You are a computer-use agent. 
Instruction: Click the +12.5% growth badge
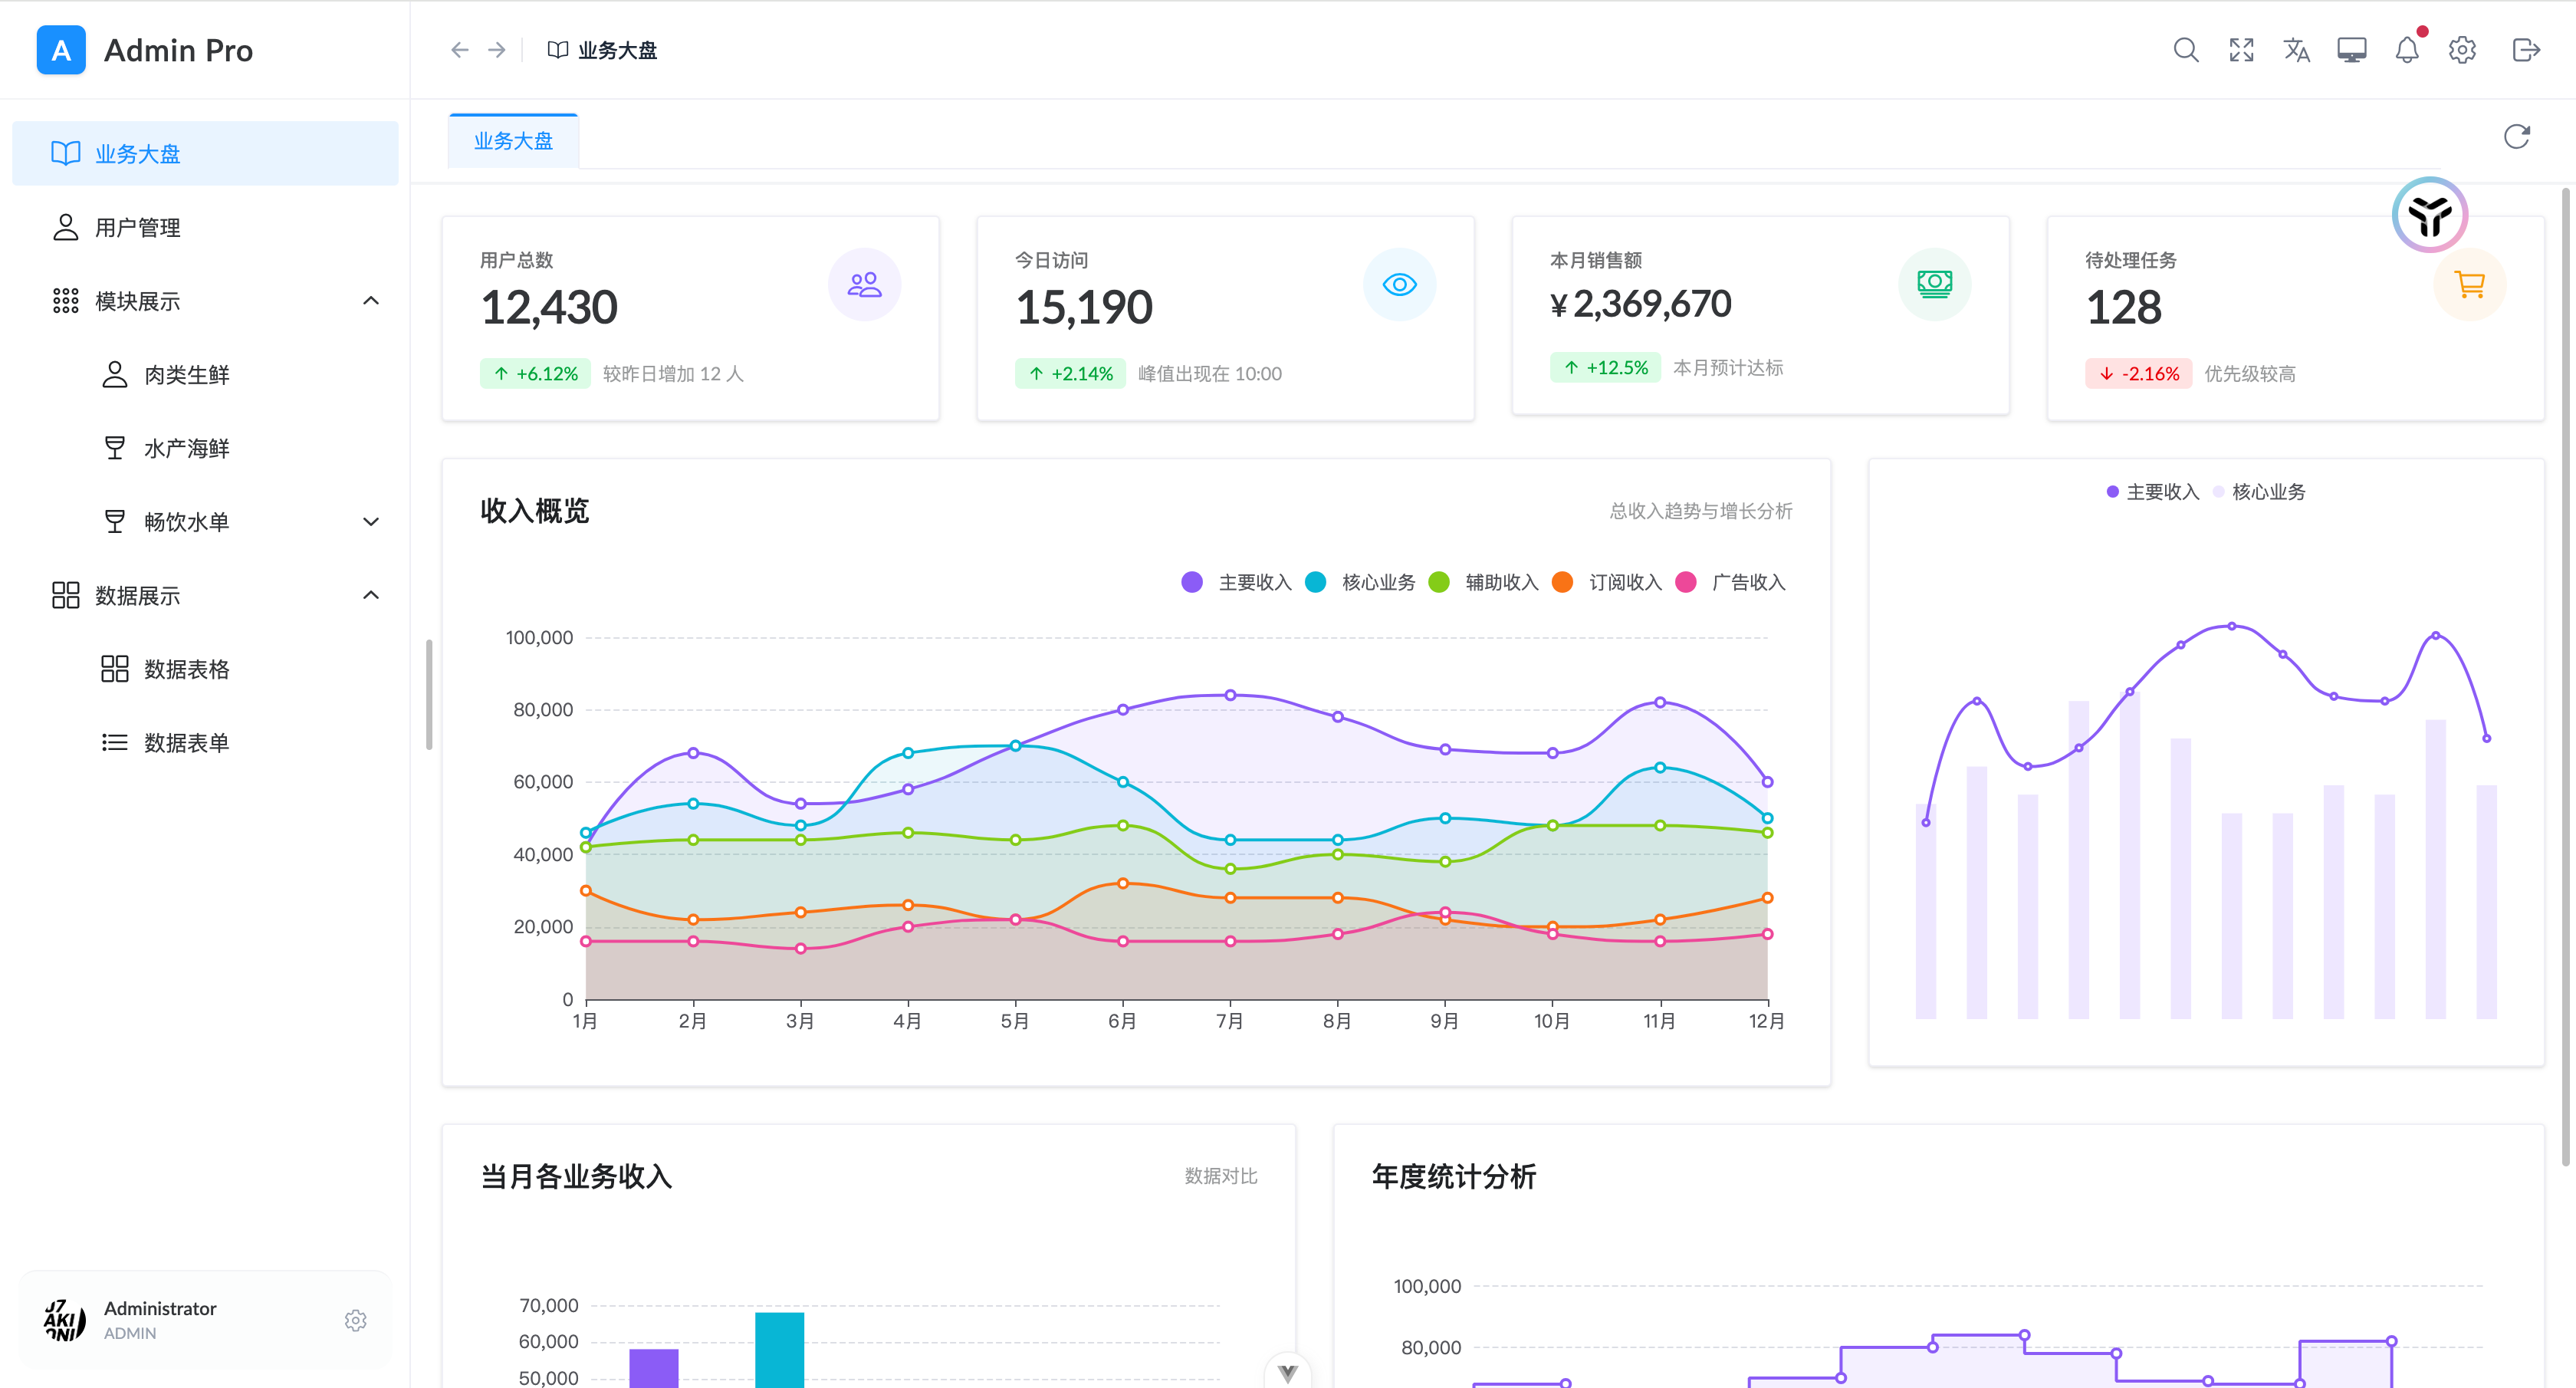(1605, 368)
